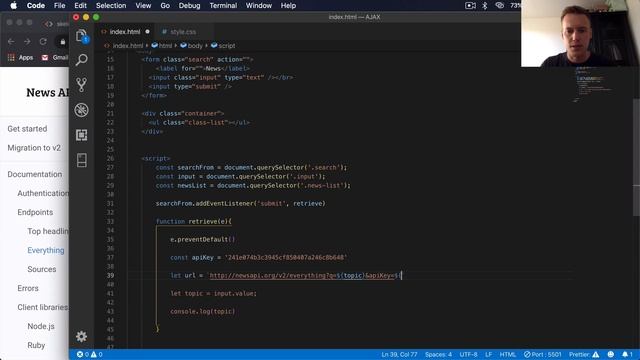640x360 pixels.
Task: Open the Window menu
Action: (259, 6)
